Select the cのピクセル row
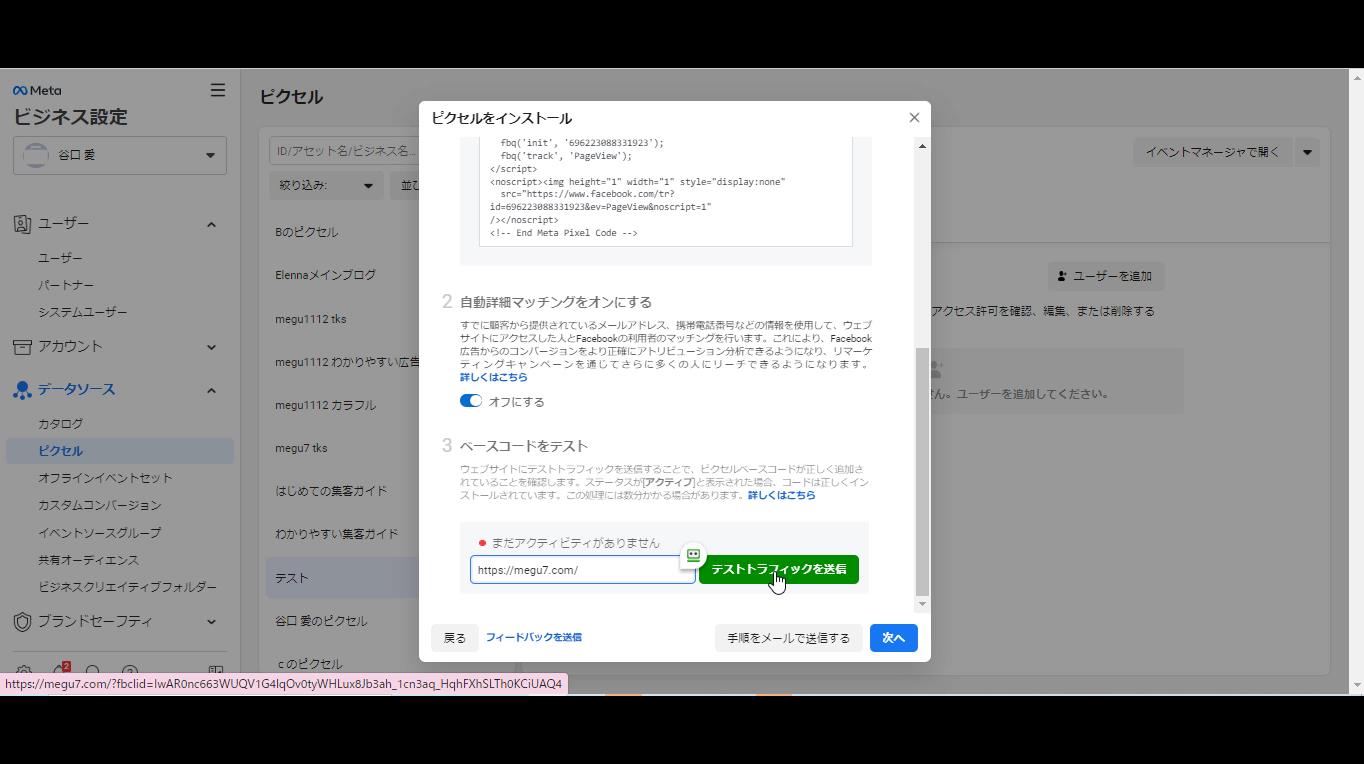The height and width of the screenshot is (764, 1364). pos(343,664)
